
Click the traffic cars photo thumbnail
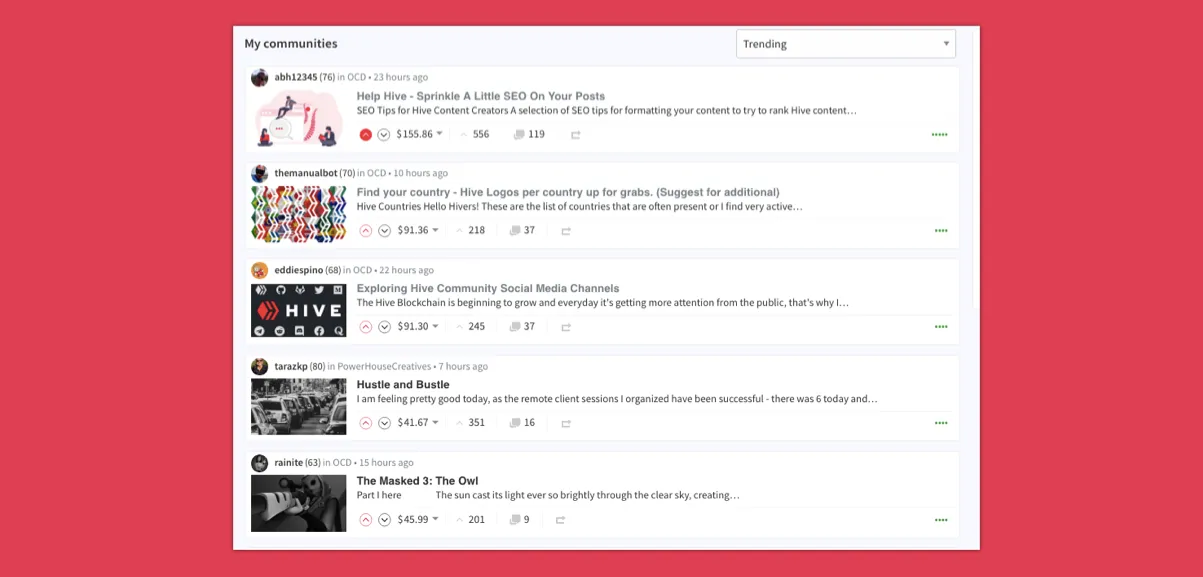click(x=298, y=406)
